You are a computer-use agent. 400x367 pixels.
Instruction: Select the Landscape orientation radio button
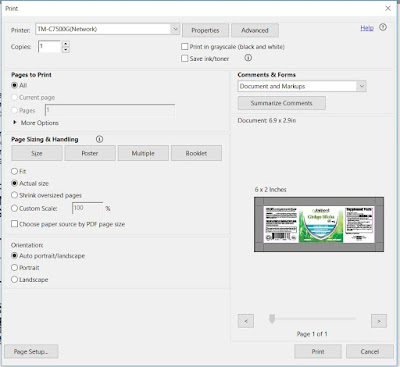pyautogui.click(x=14, y=279)
